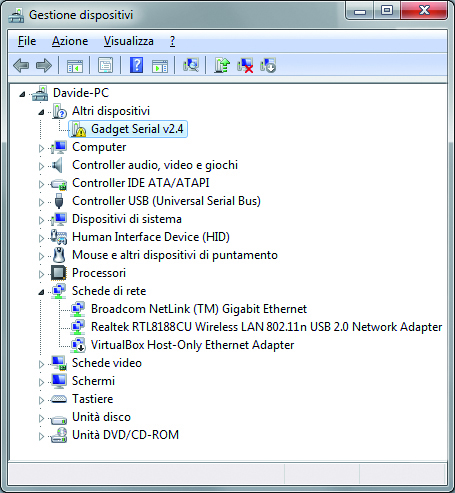Click the Processori chip icon
Image resolution: width=455 pixels, height=493 pixels.
click(59, 273)
